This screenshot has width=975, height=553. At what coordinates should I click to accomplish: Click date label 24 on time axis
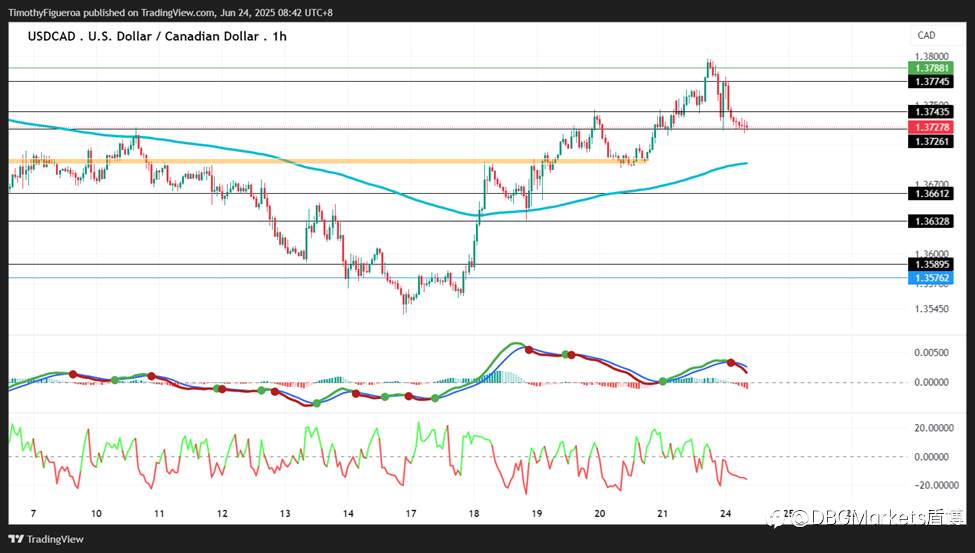(x=726, y=514)
